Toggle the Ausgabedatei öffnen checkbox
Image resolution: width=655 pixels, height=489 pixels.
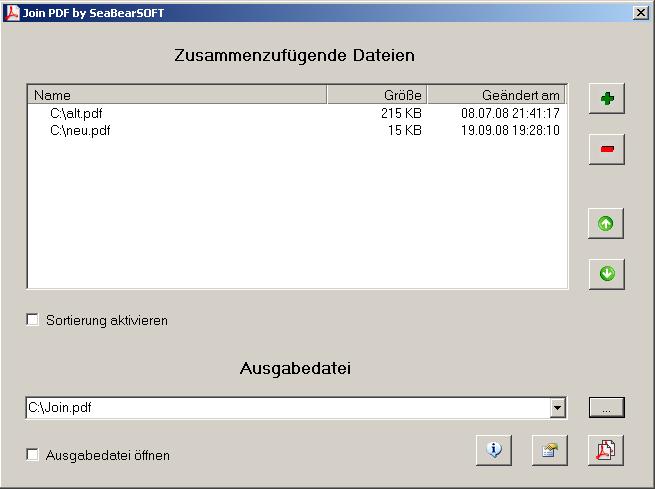point(33,455)
